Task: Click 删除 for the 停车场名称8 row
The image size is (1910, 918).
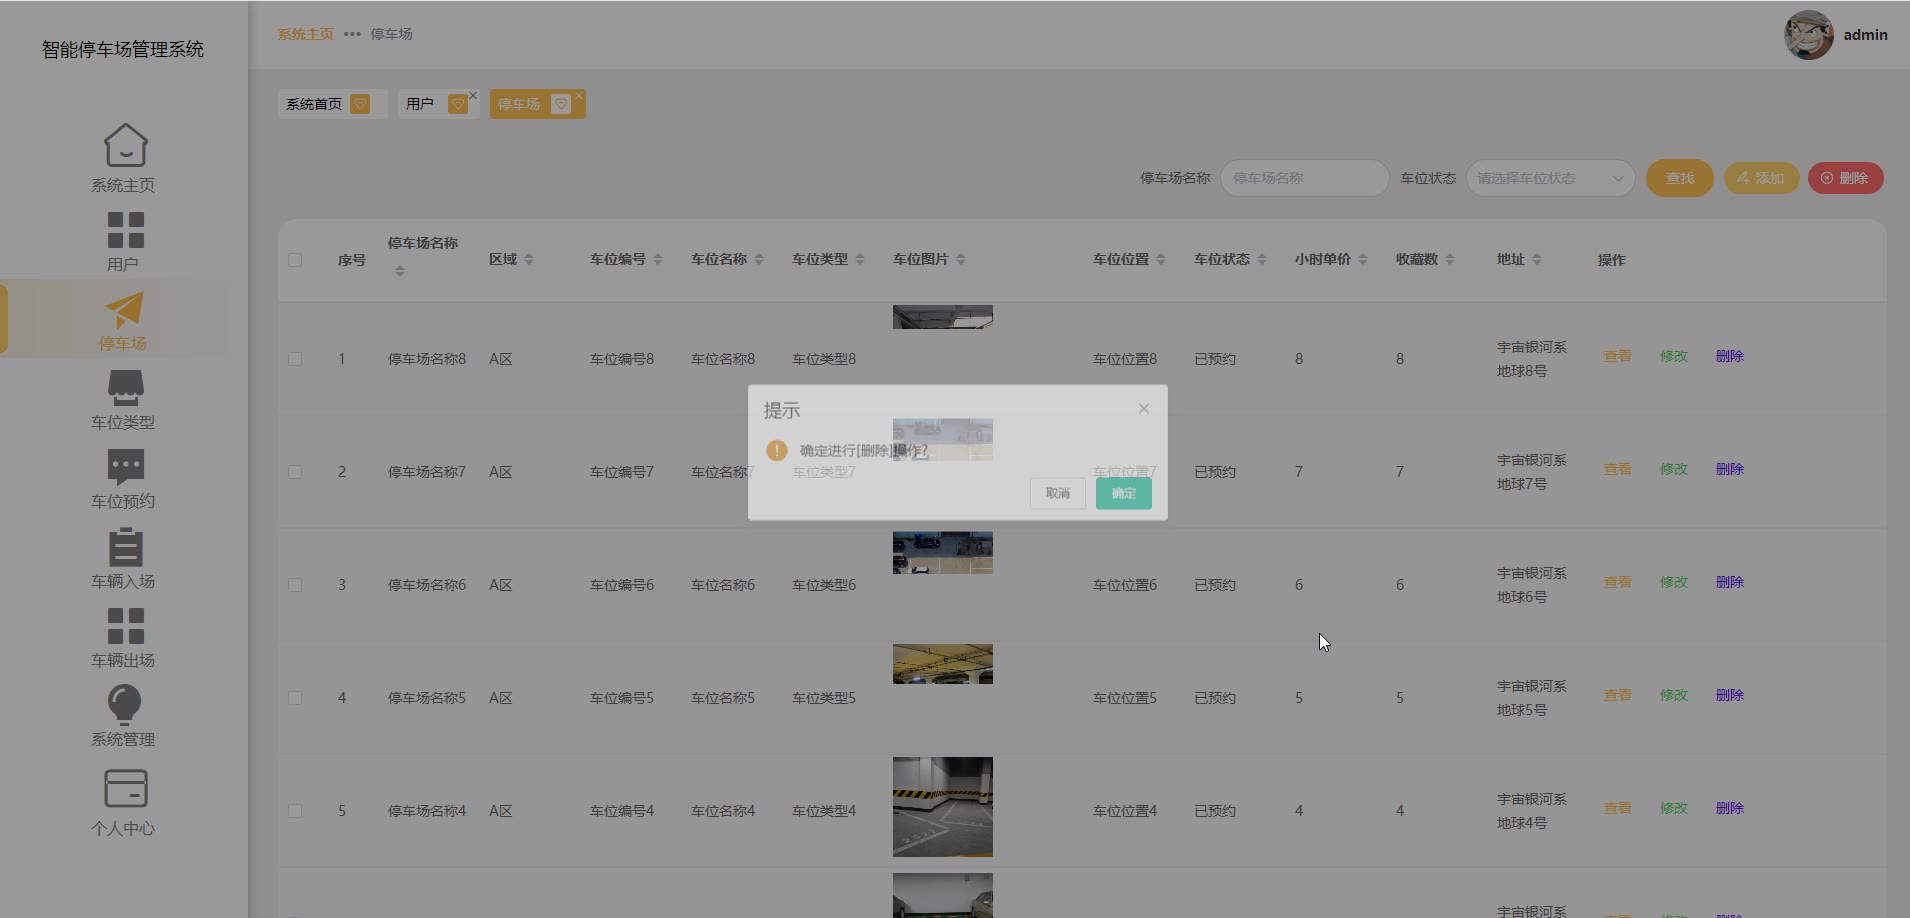Action: click(1730, 356)
